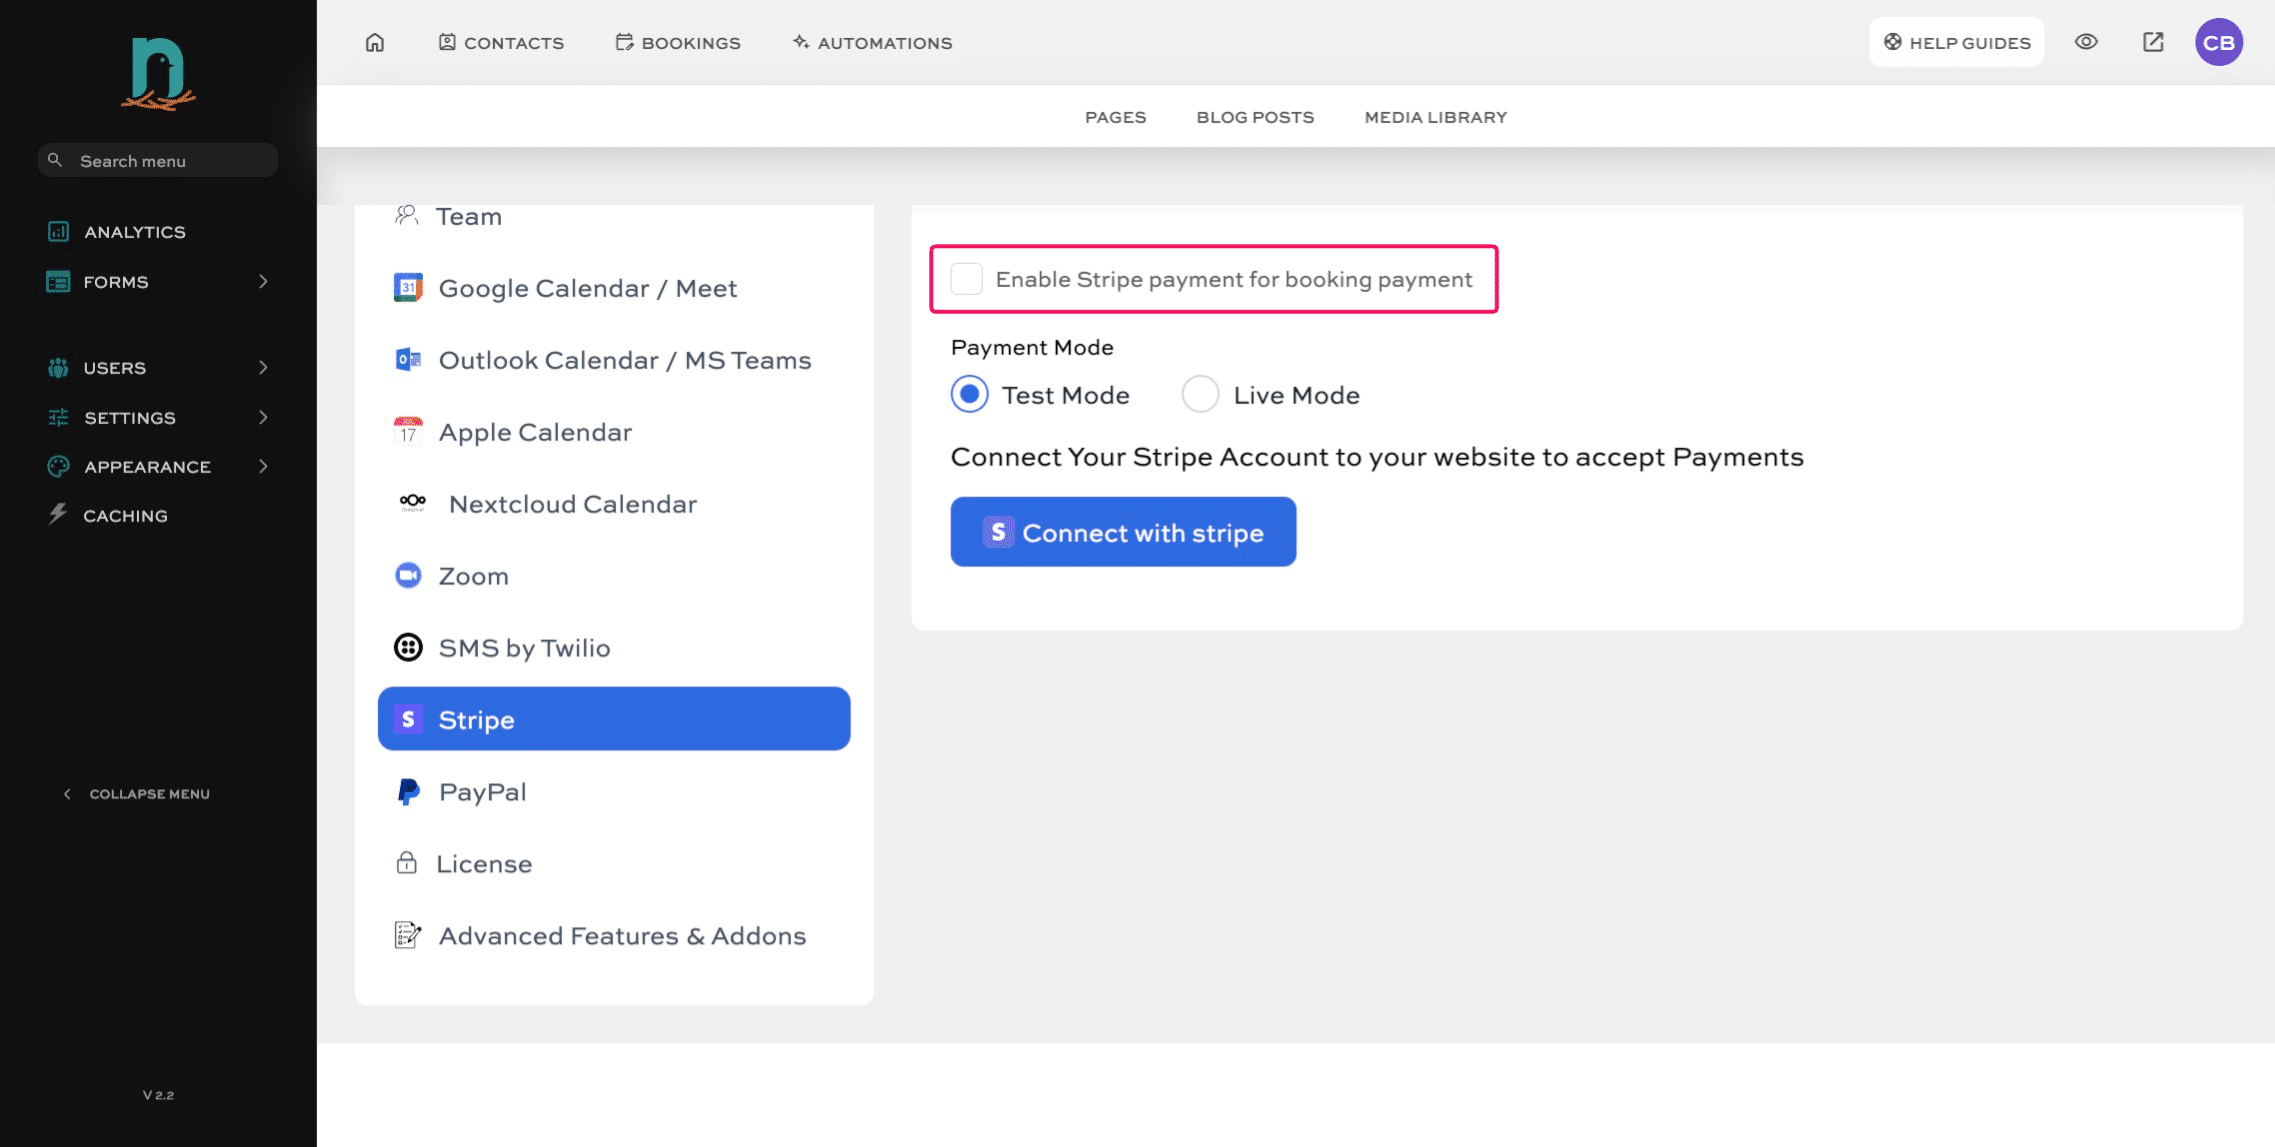Image resolution: width=2275 pixels, height=1147 pixels.
Task: Click the Google Calendar icon
Action: coord(407,287)
